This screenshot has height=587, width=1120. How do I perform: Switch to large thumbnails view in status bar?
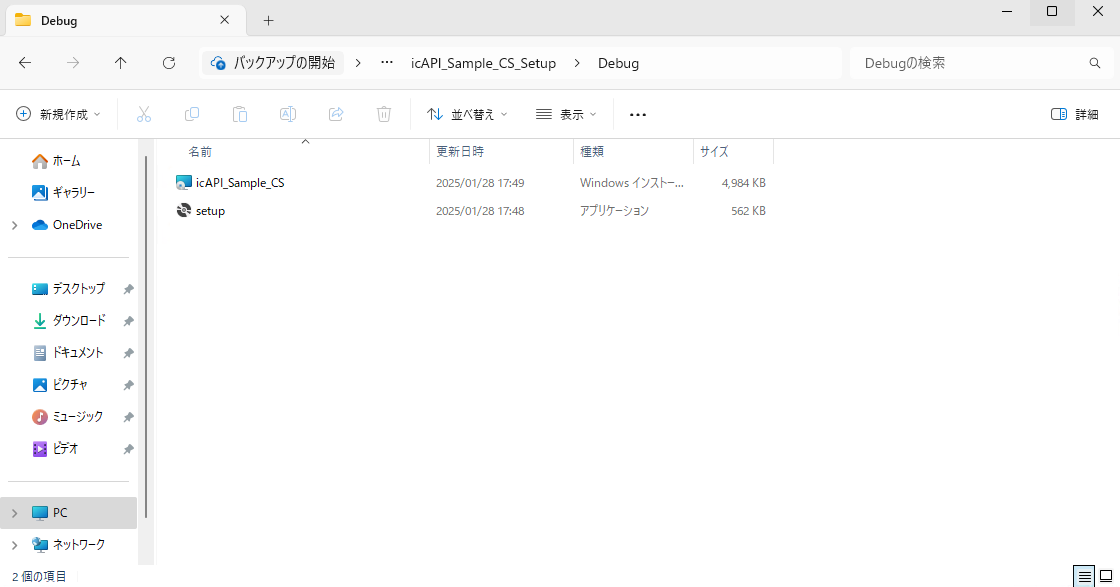[x=1106, y=577]
